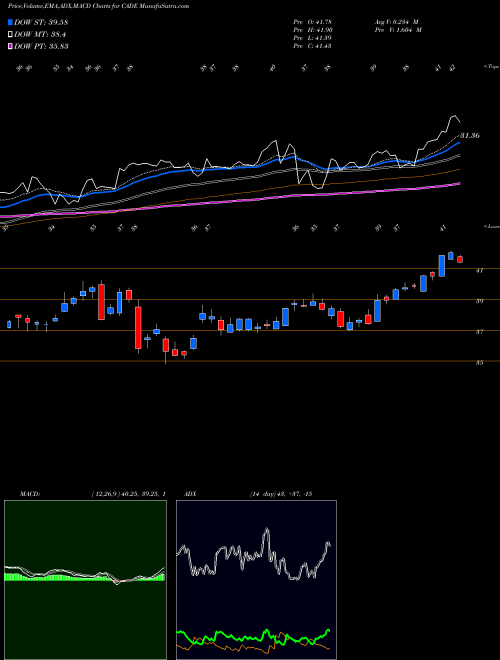The image size is (500, 660).
Task: Click the 37 price axis label
Action: (x=479, y=332)
